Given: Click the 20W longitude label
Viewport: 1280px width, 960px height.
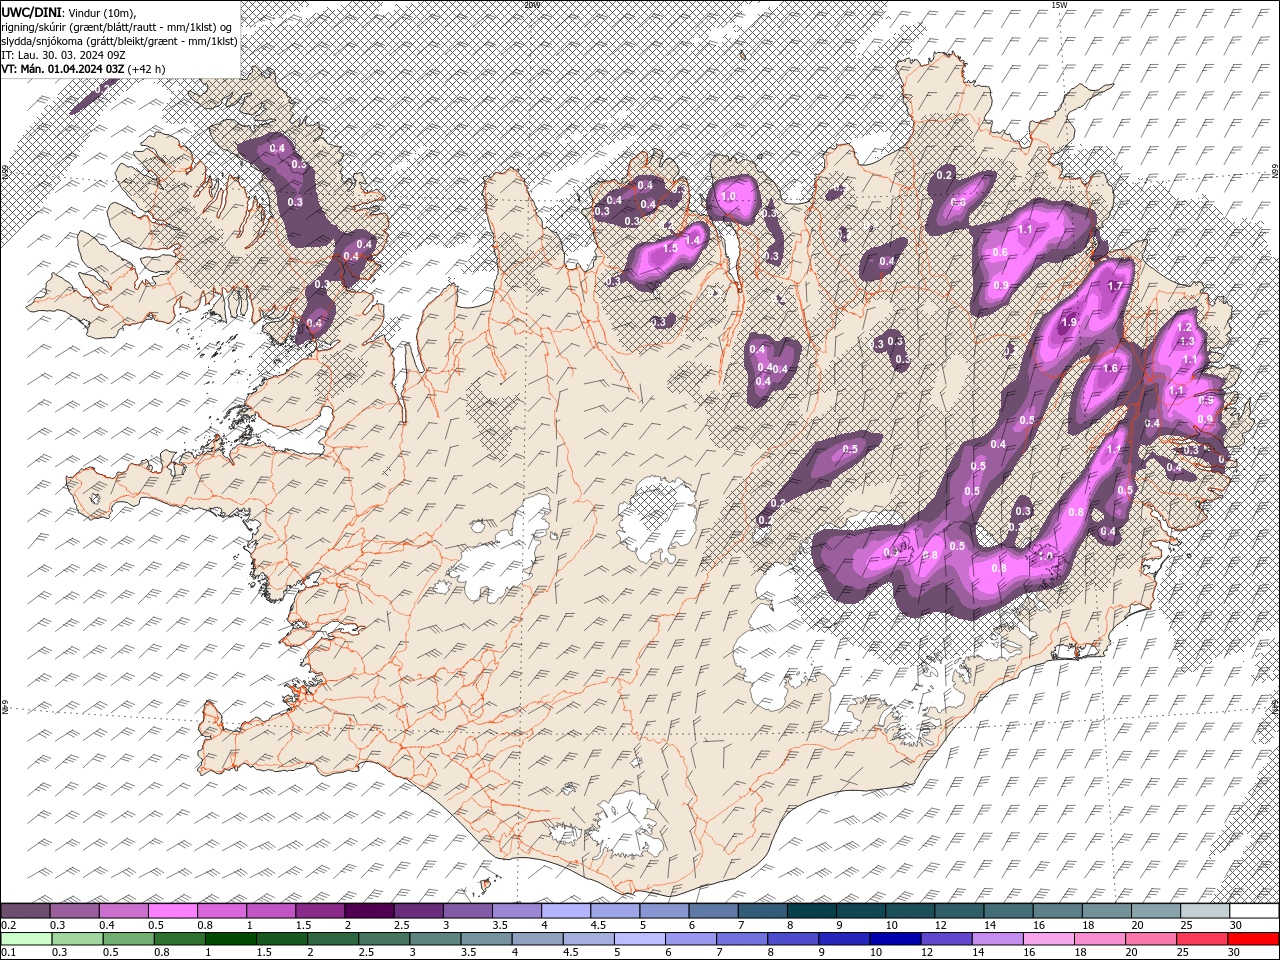Looking at the screenshot, I should pos(531,5).
